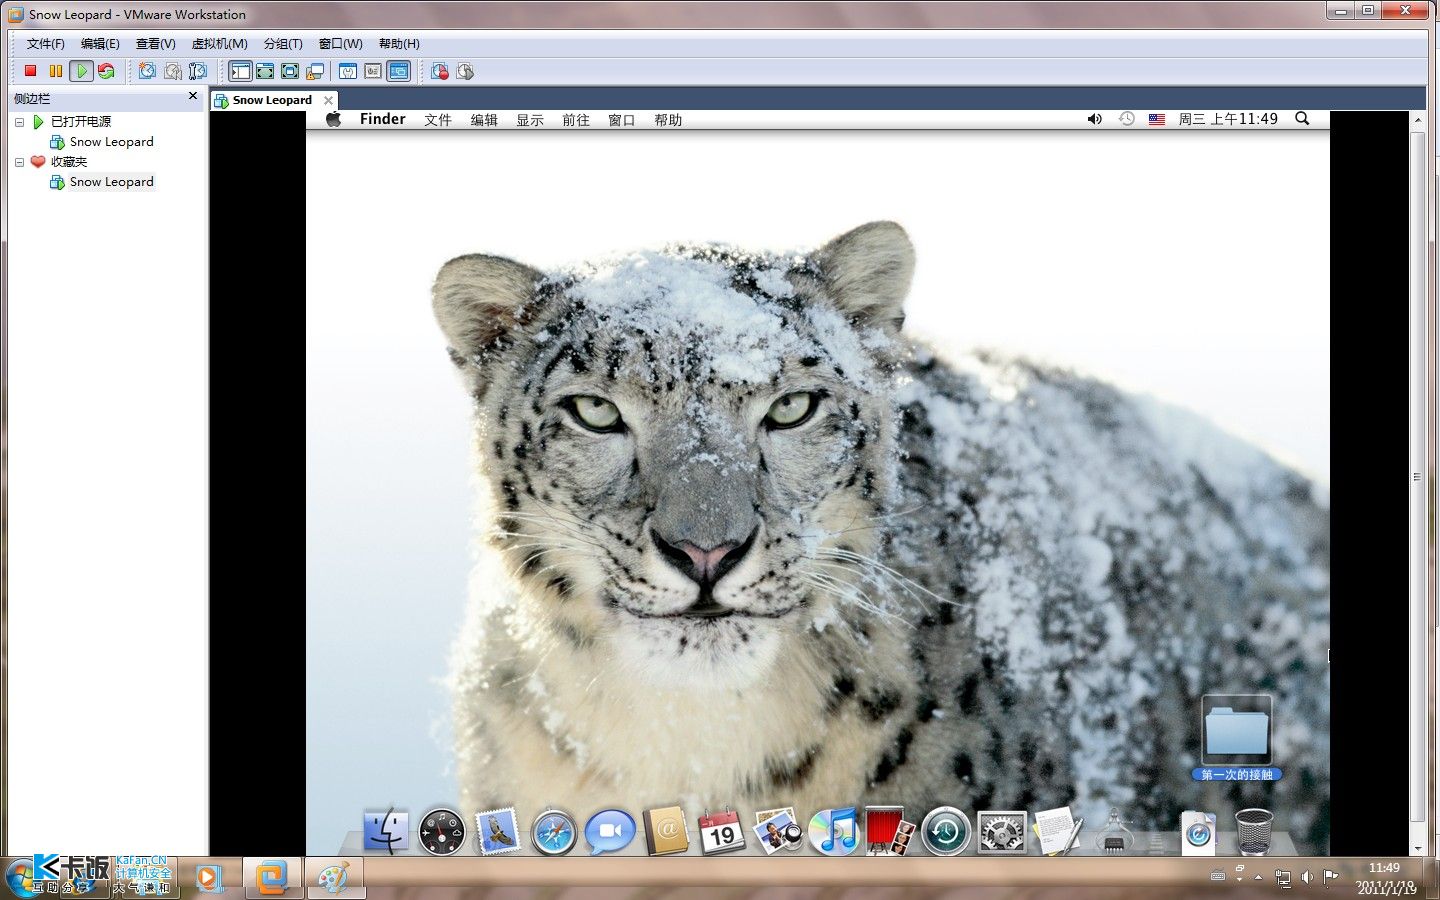This screenshot has width=1440, height=900.
Task: Launch iChat from the Dock
Action: click(x=609, y=831)
